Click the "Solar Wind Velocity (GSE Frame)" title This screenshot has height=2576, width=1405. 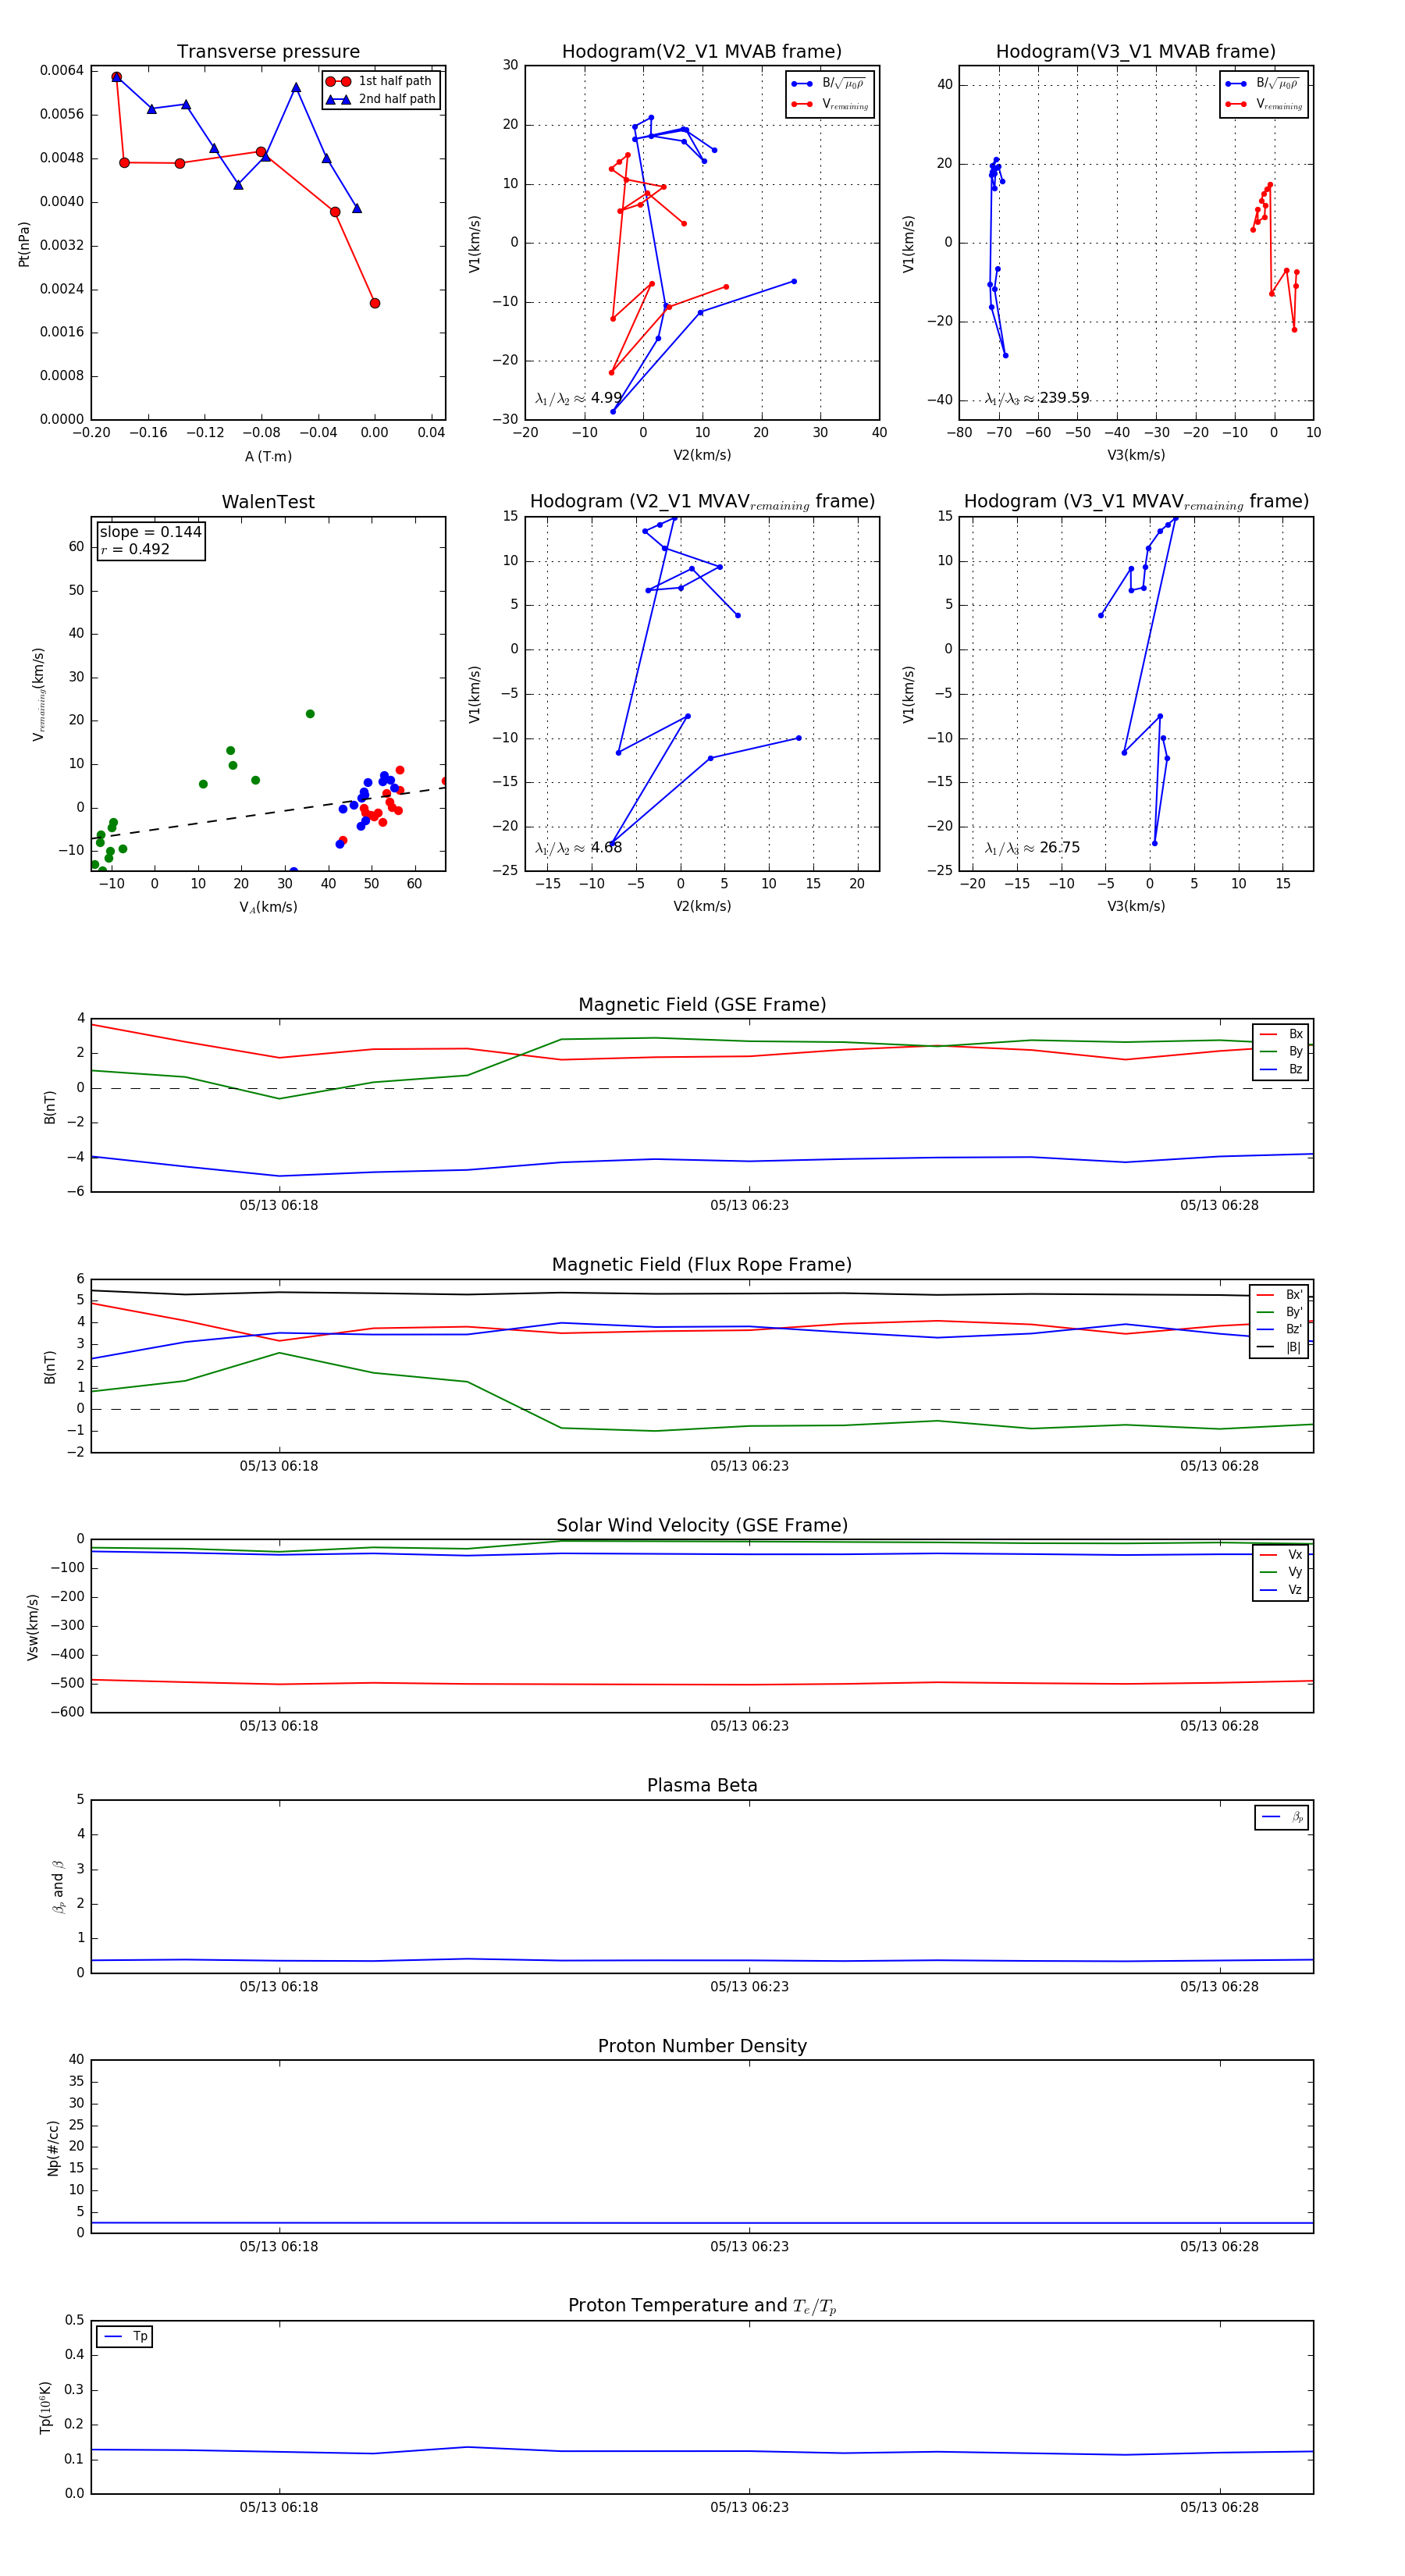(x=702, y=1526)
